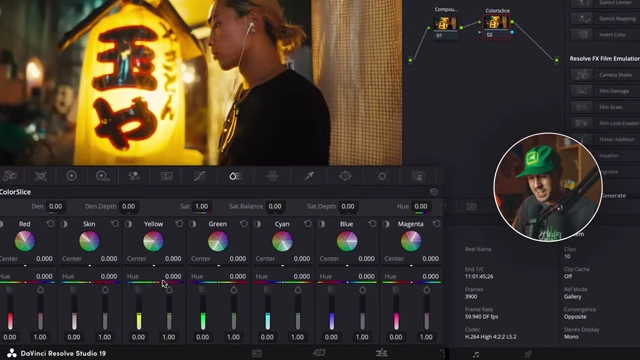Viewport: 640px width, 360px height.
Task: Click the Blue slice color wheel
Action: pyautogui.click(x=347, y=241)
